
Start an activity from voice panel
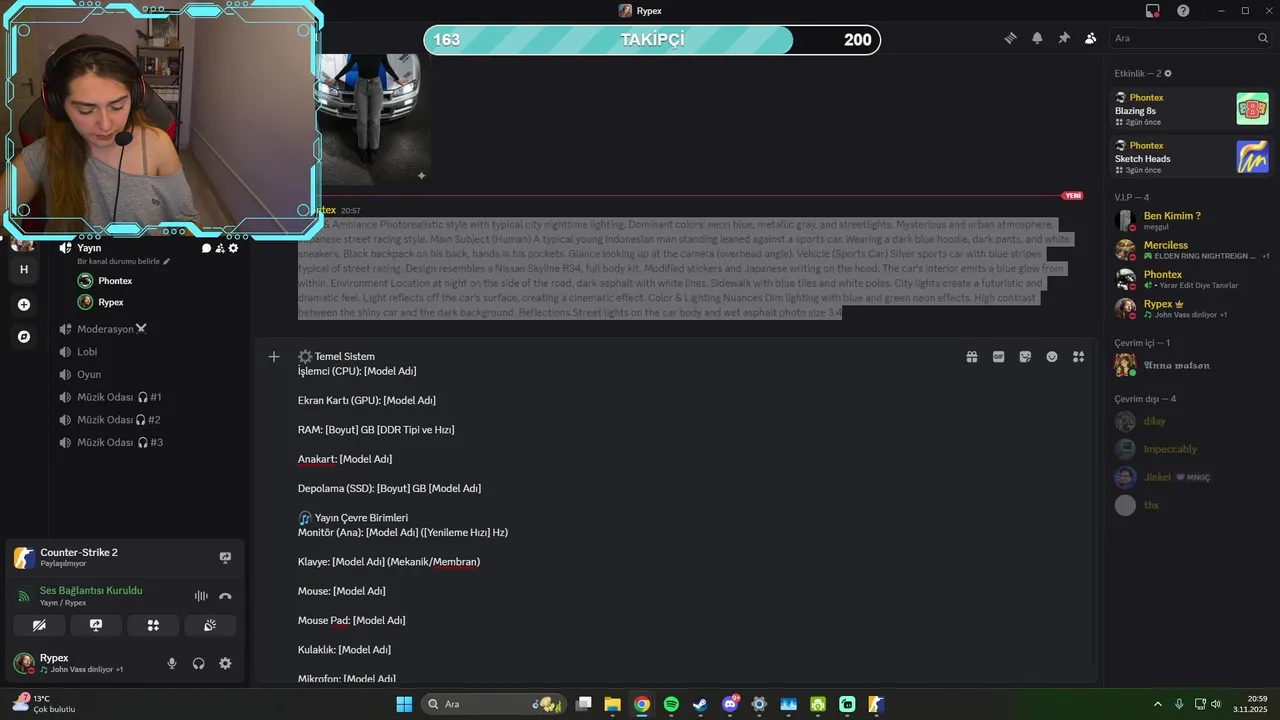pyautogui.click(x=153, y=625)
